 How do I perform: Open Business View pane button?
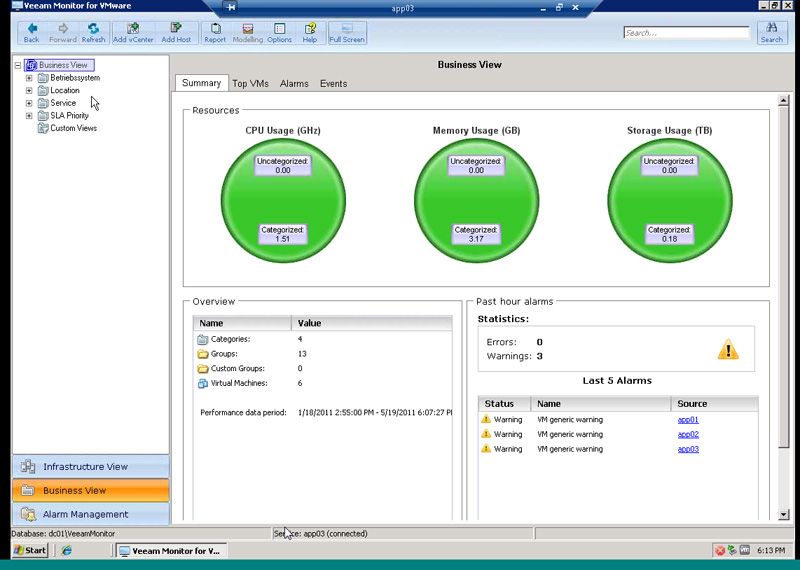[x=90, y=490]
